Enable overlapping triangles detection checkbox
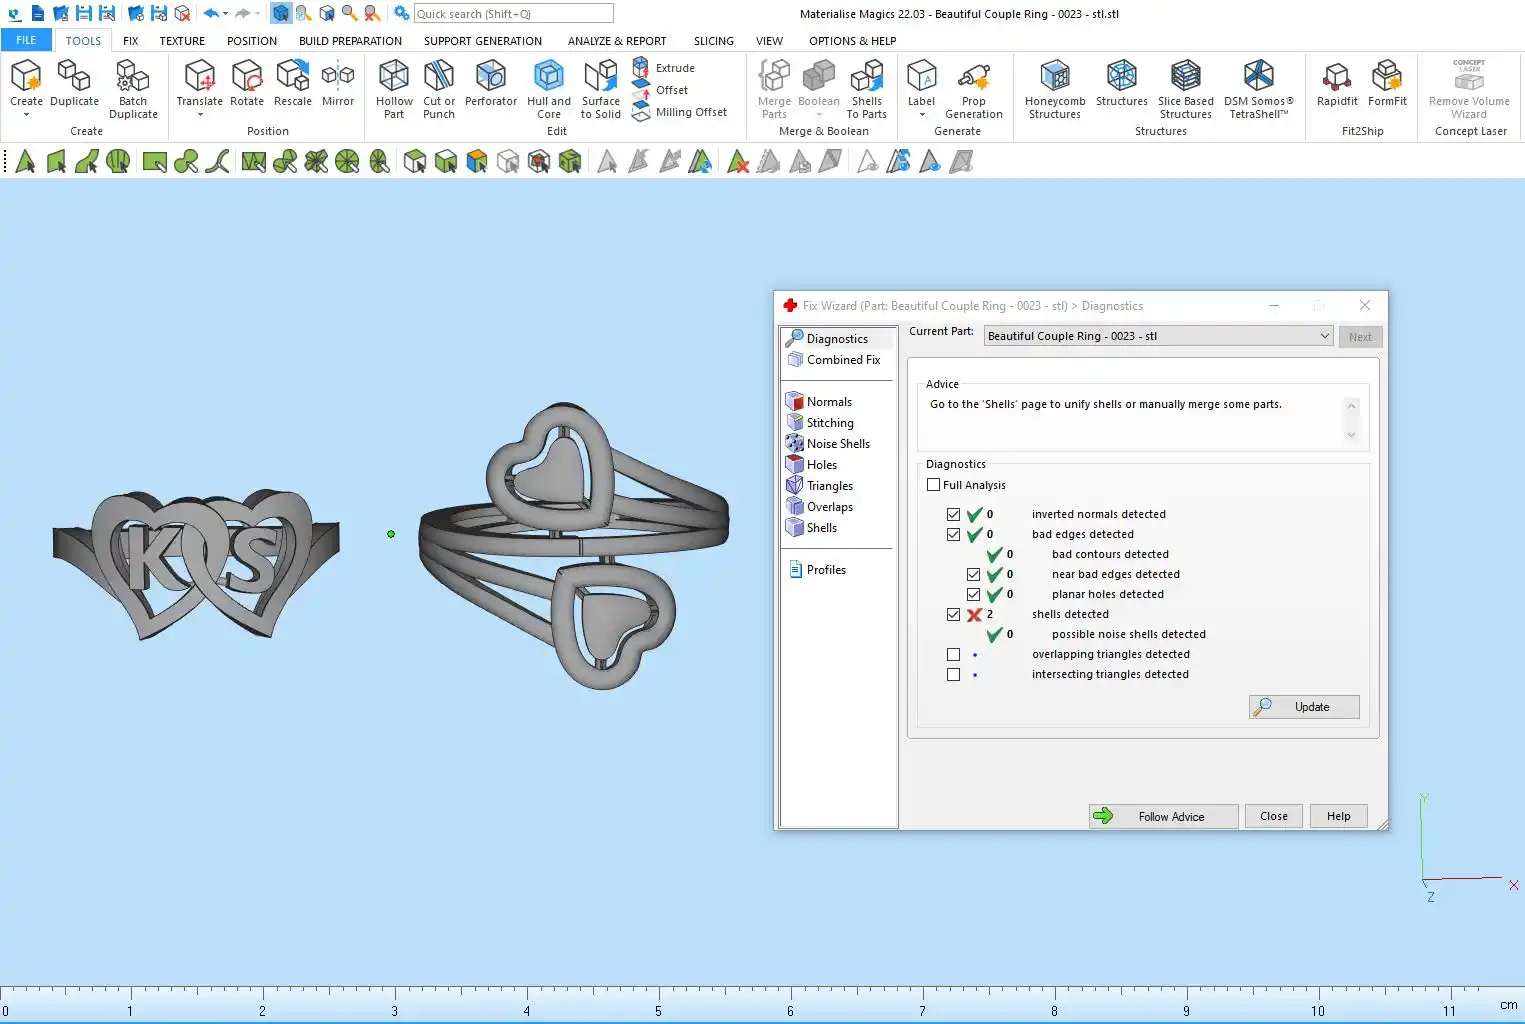Viewport: 1525px width, 1024px height. click(x=954, y=655)
